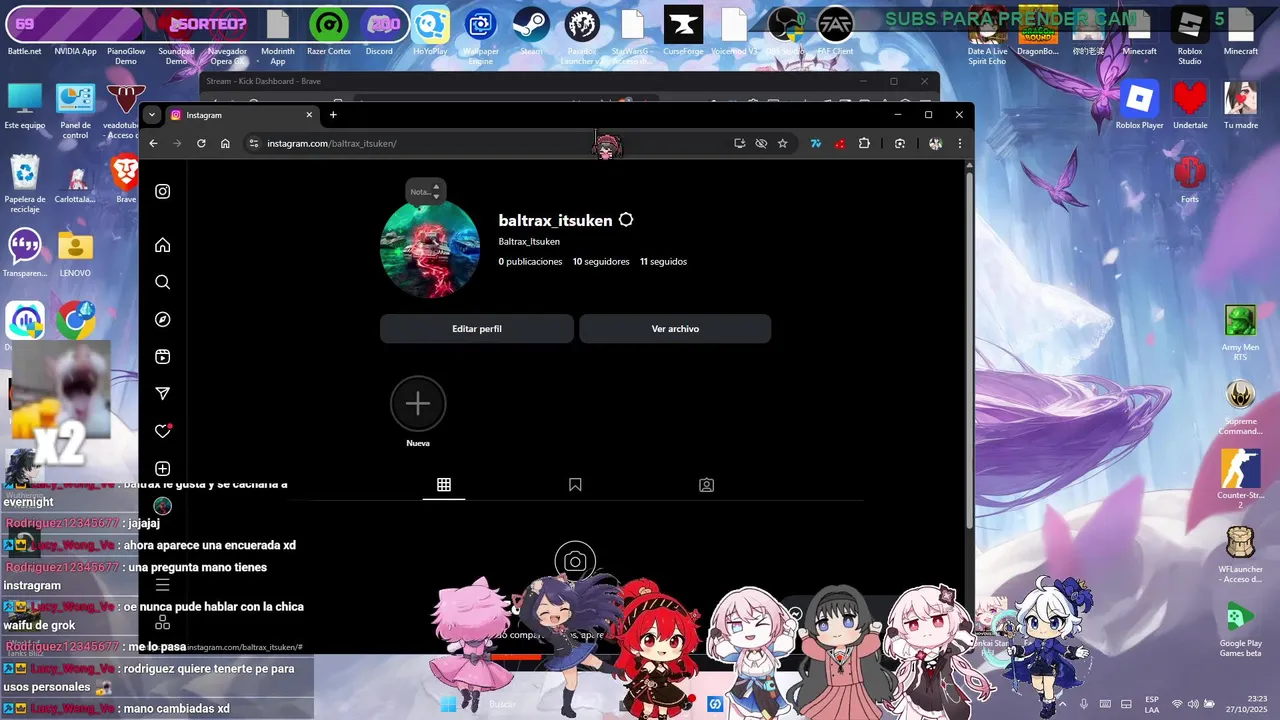Open the Counter-Strike 2 desktop shortcut
The width and height of the screenshot is (1280, 720).
coord(1241,480)
